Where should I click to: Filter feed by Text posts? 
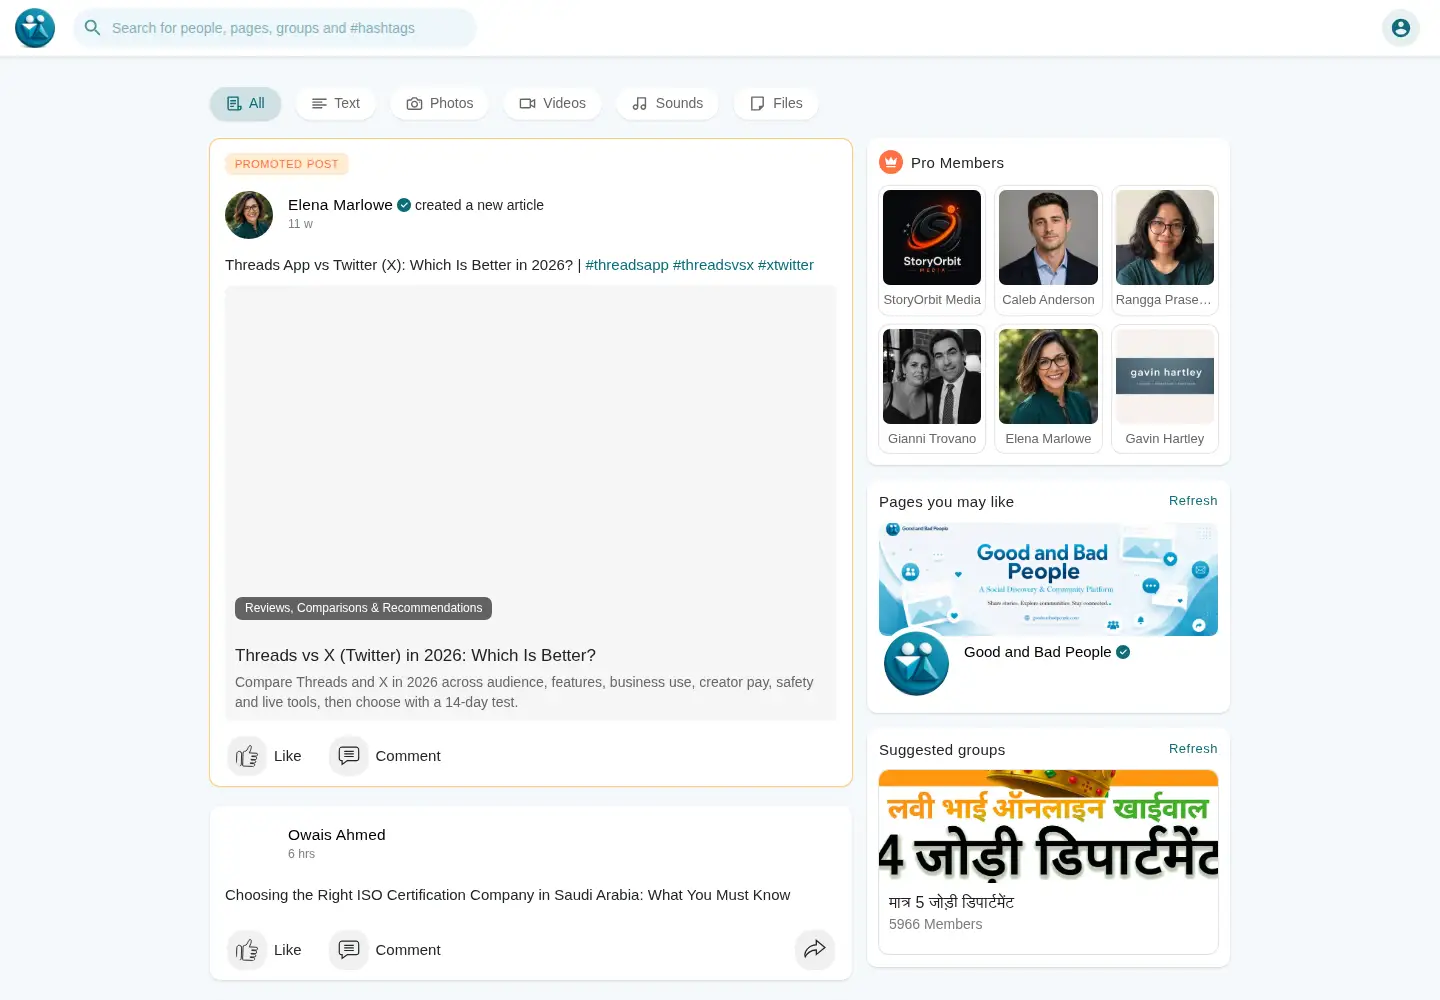(x=336, y=104)
